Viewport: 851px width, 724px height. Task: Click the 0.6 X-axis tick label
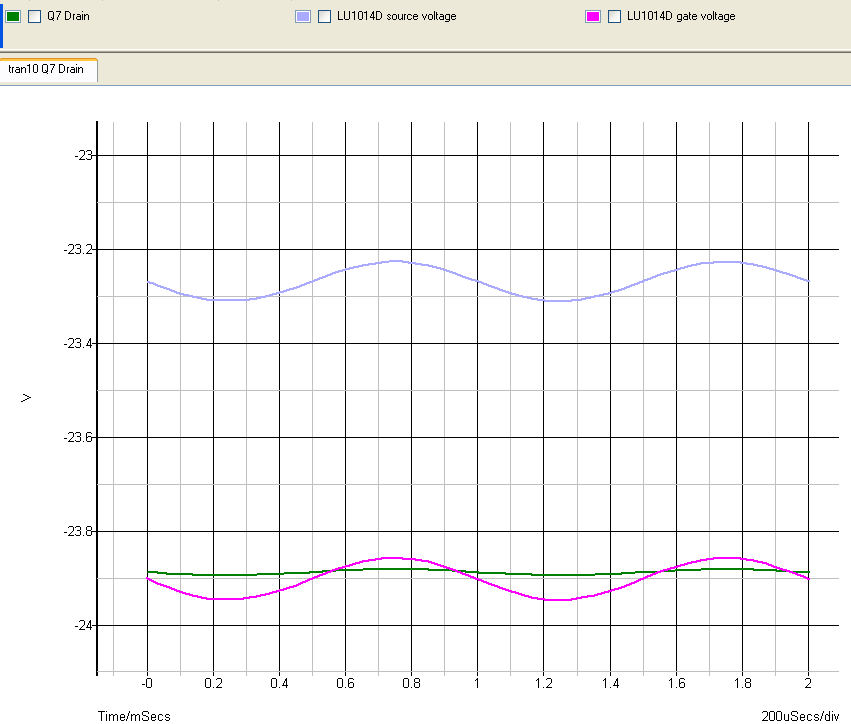click(345, 683)
